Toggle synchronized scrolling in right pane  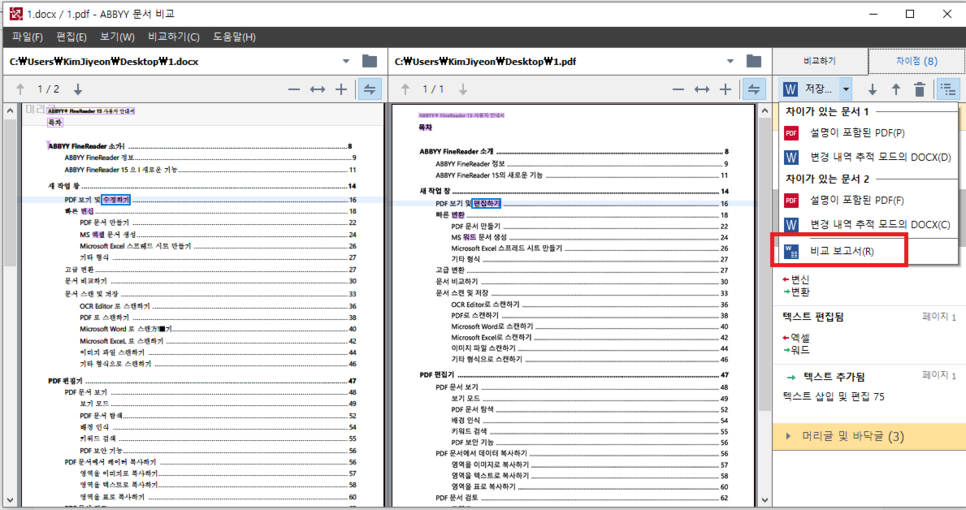click(x=754, y=89)
